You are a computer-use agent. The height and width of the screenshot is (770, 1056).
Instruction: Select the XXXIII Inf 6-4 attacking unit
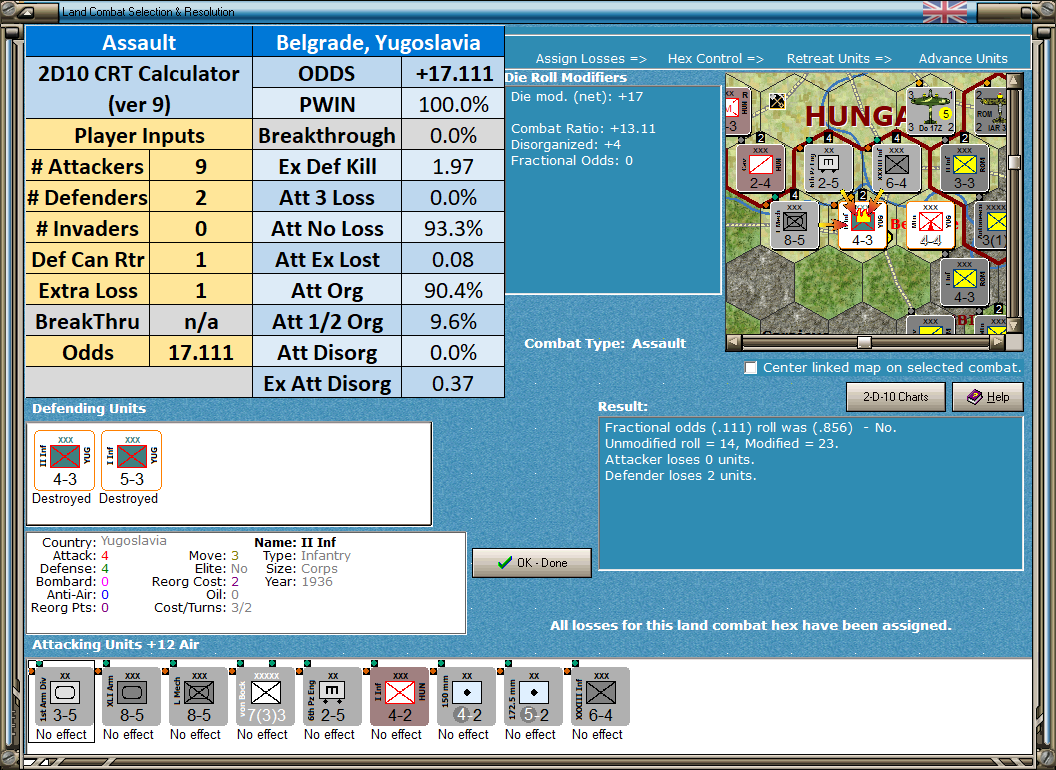[600, 697]
